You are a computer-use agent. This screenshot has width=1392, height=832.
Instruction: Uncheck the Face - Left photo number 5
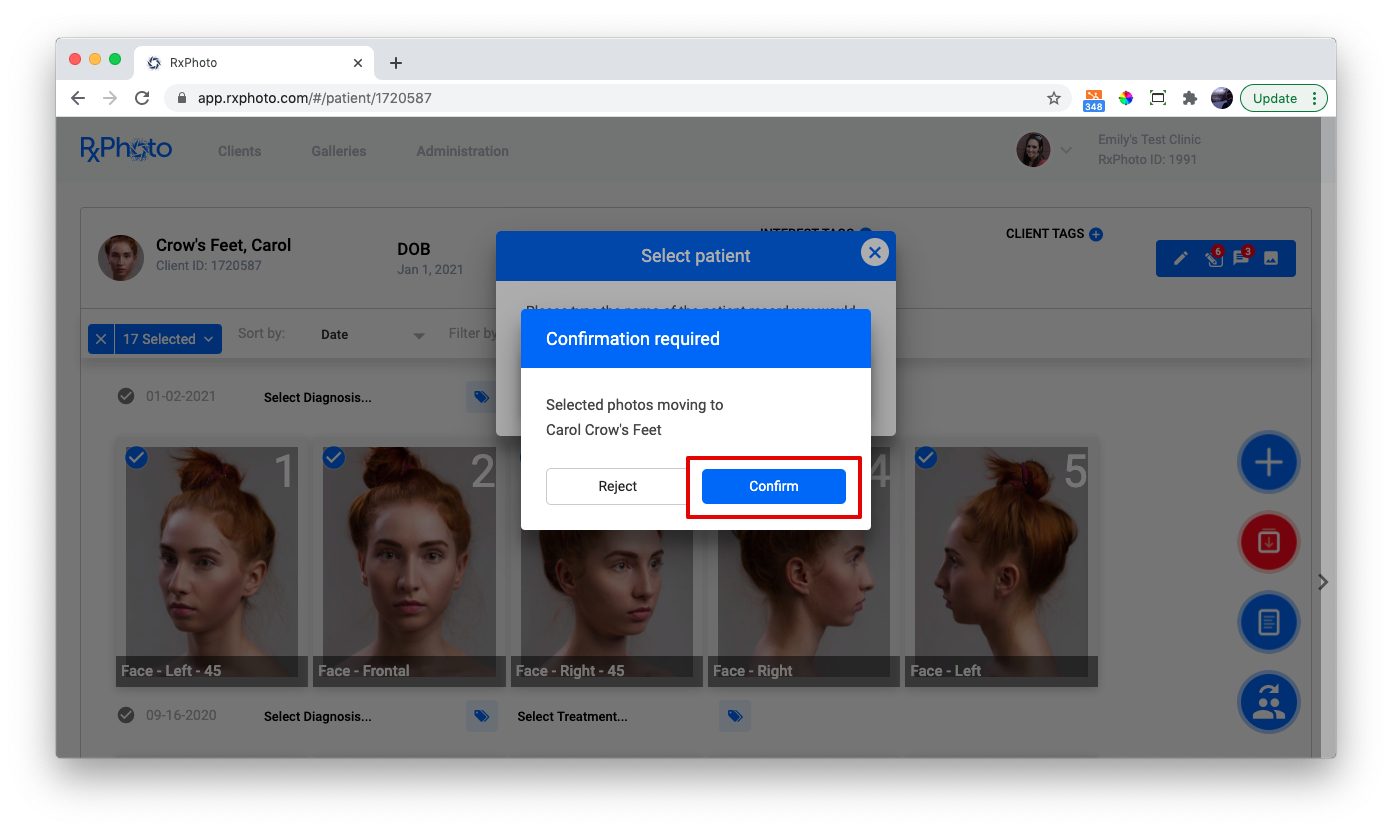(926, 457)
